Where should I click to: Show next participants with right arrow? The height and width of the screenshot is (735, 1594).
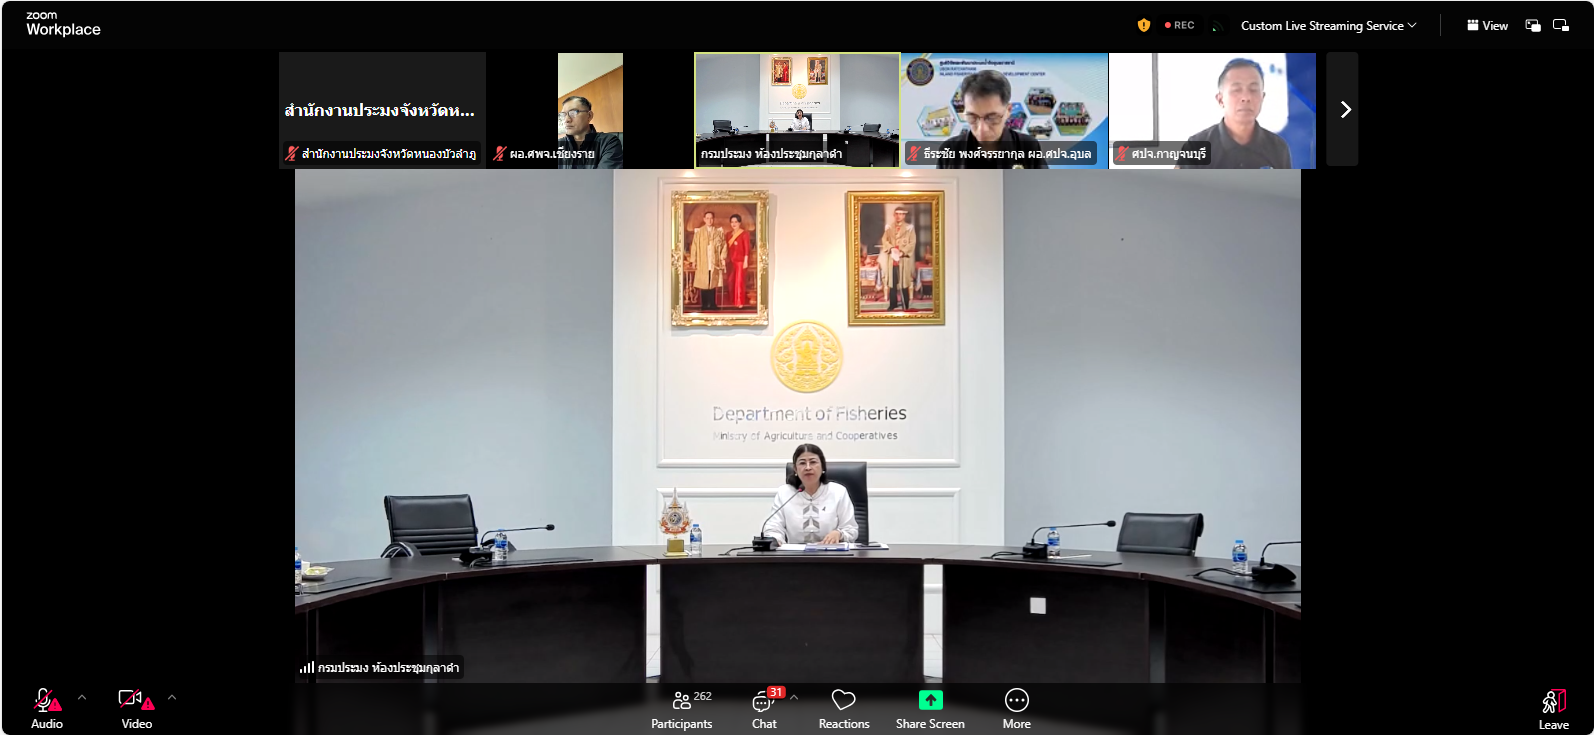(1343, 110)
